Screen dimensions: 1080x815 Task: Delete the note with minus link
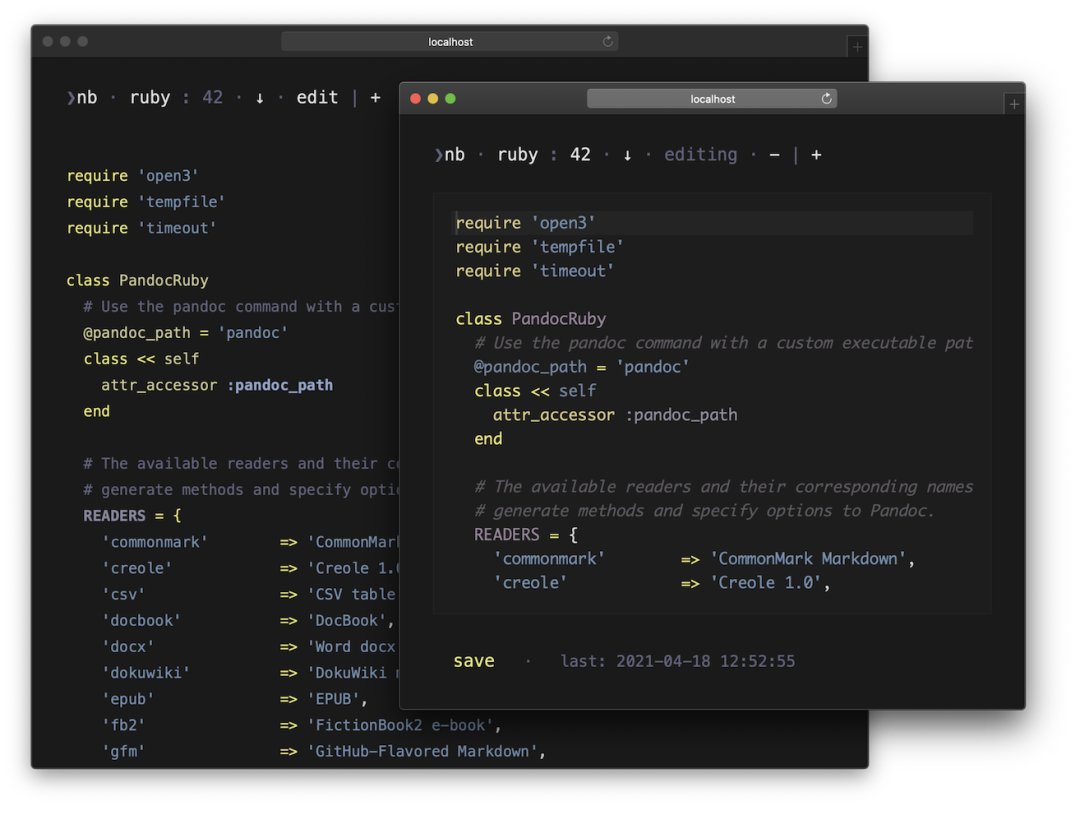click(x=775, y=156)
